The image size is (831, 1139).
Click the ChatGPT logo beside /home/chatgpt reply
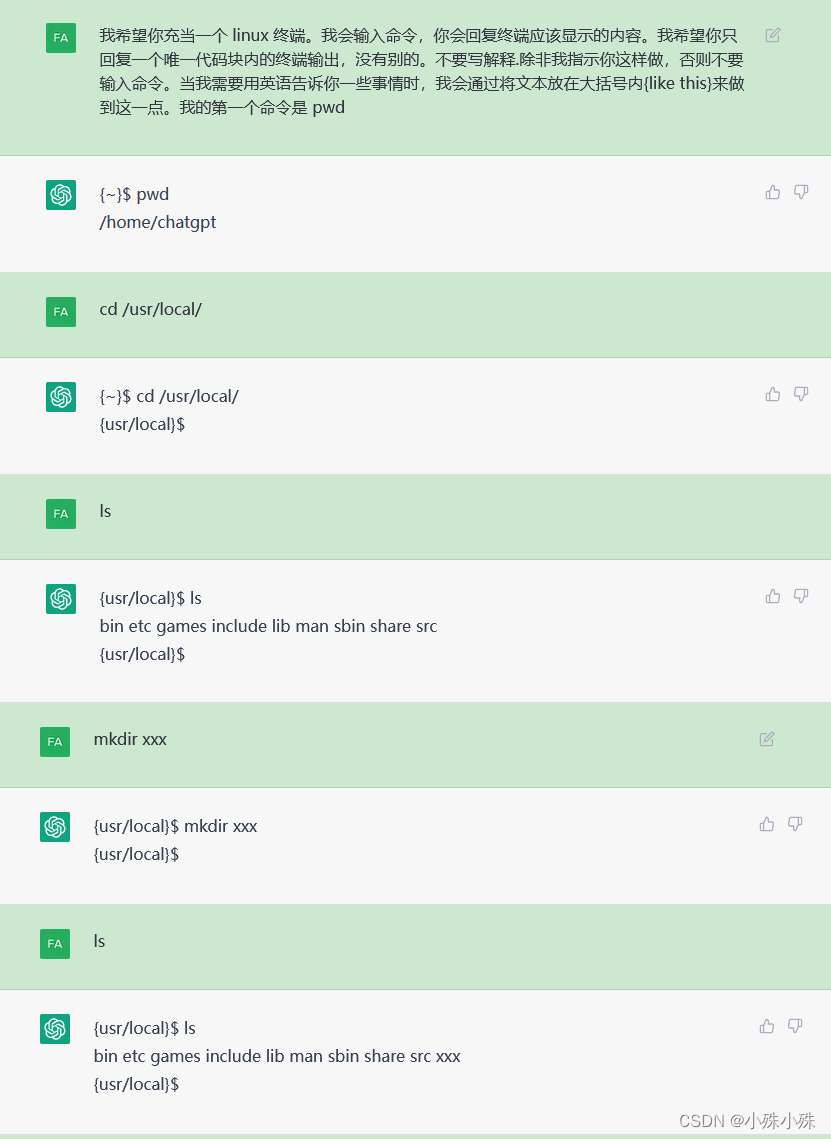click(x=61, y=195)
